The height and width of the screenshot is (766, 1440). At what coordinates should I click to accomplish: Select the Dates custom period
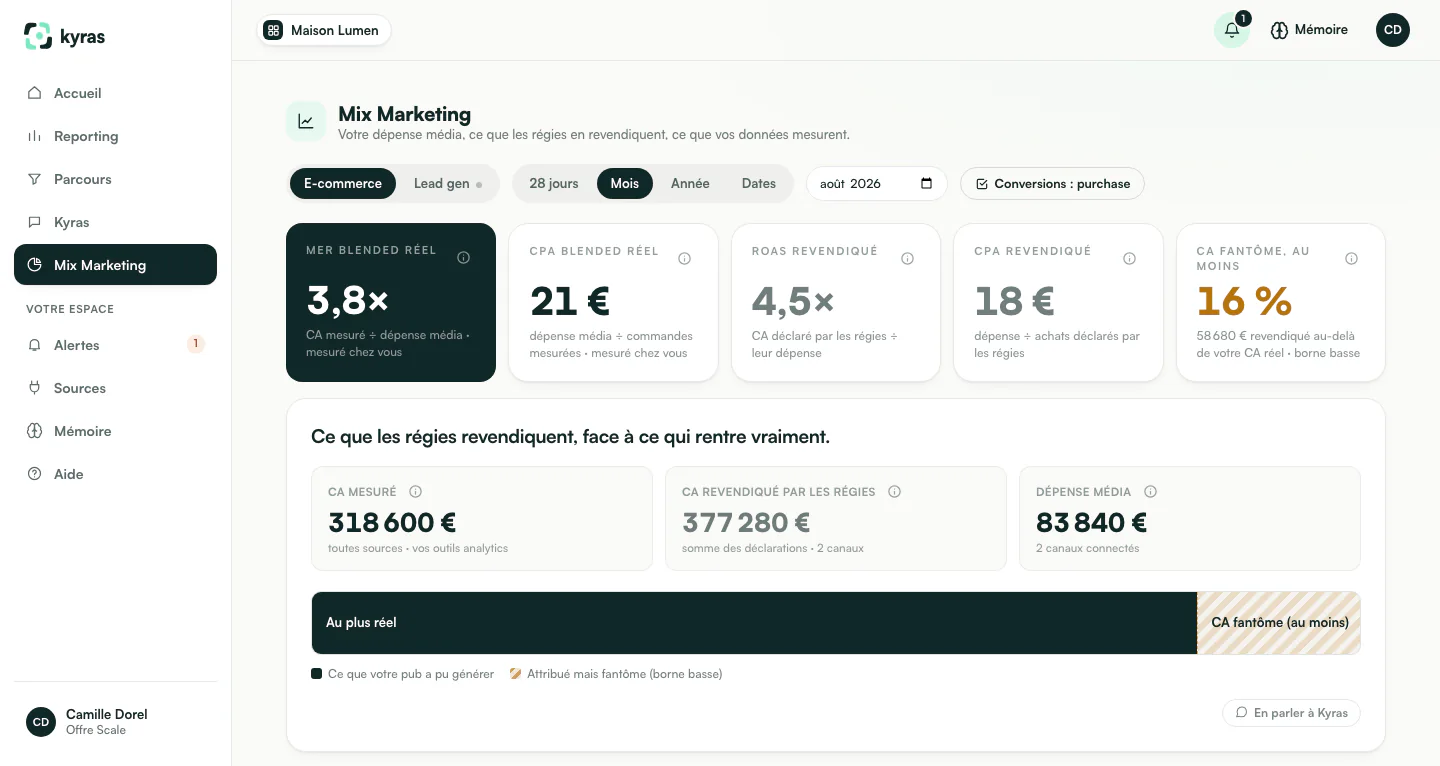[x=759, y=184]
